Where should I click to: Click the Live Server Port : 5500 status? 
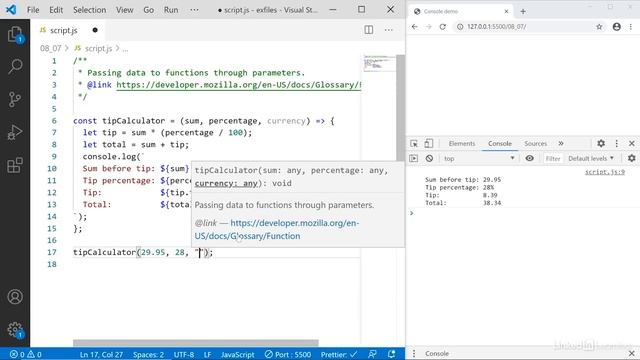[x=288, y=354]
